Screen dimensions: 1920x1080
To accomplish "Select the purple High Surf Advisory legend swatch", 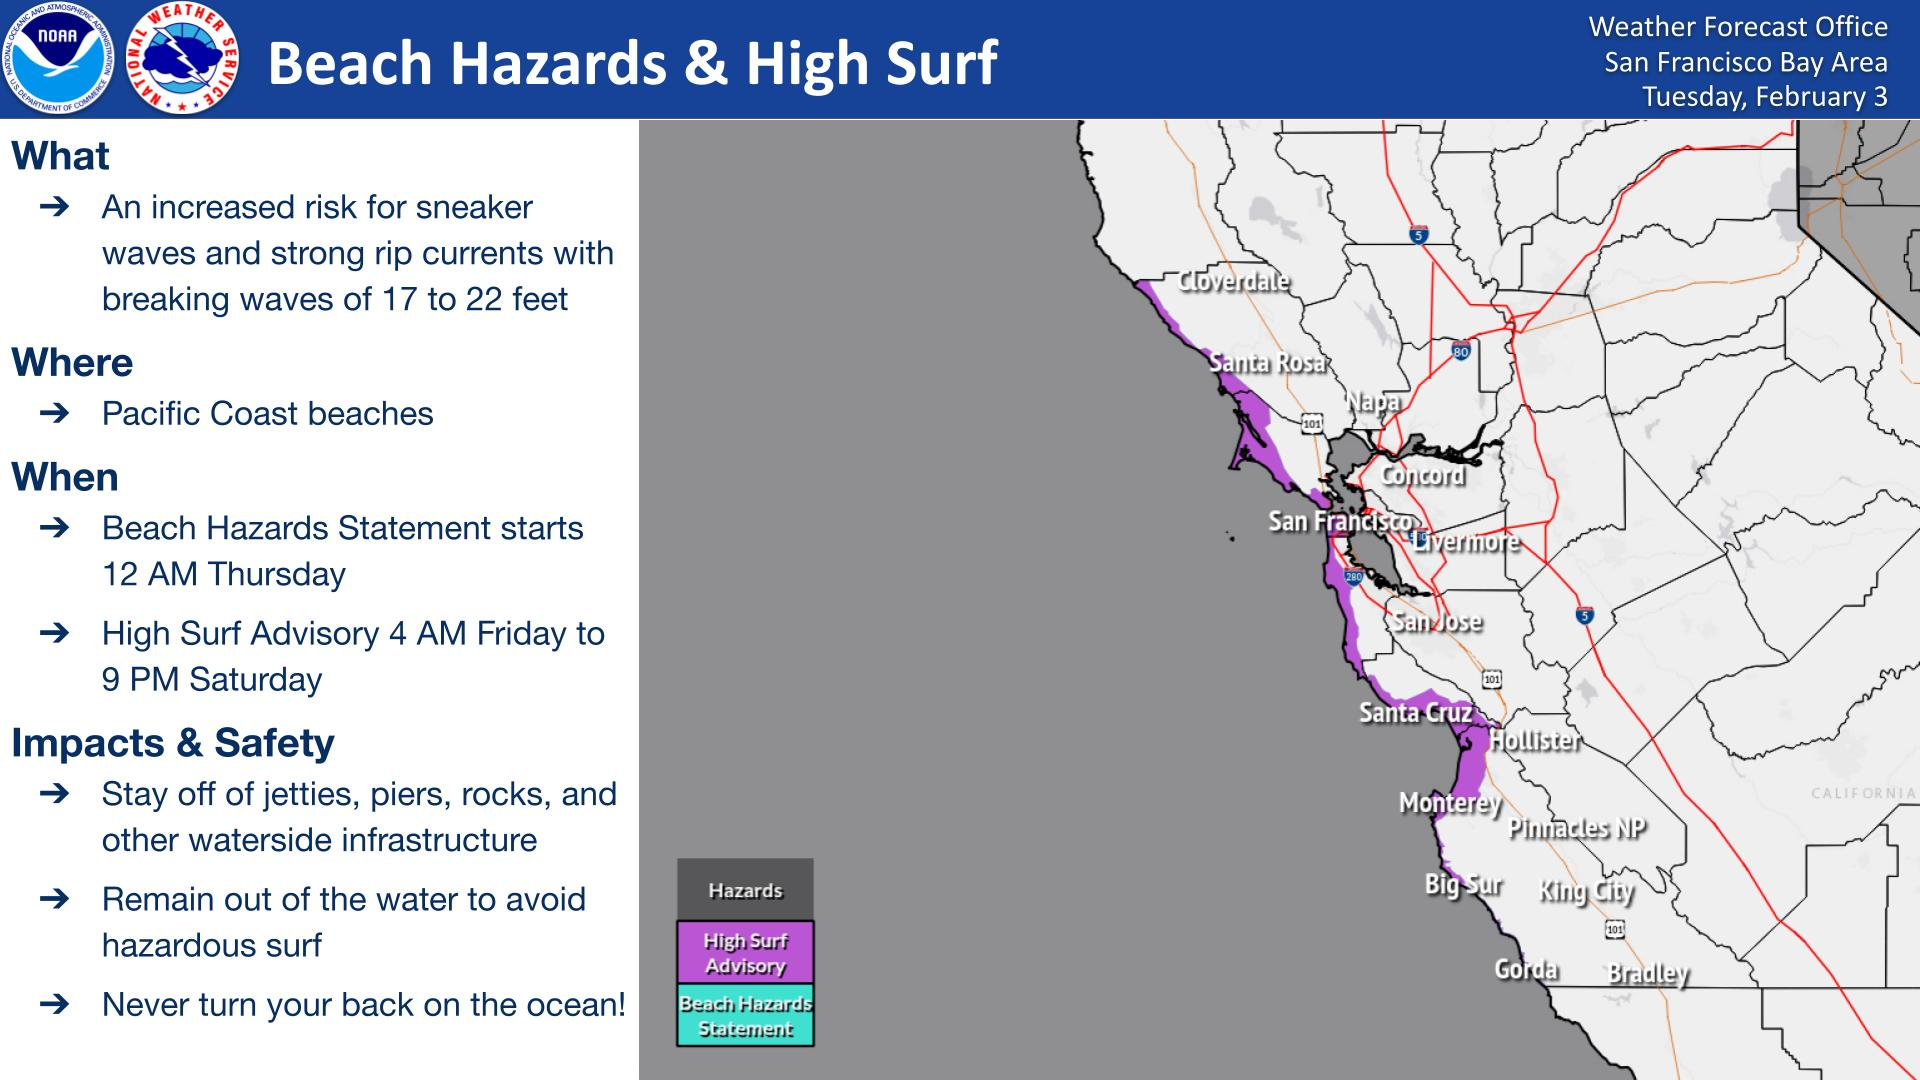I will tap(745, 952).
